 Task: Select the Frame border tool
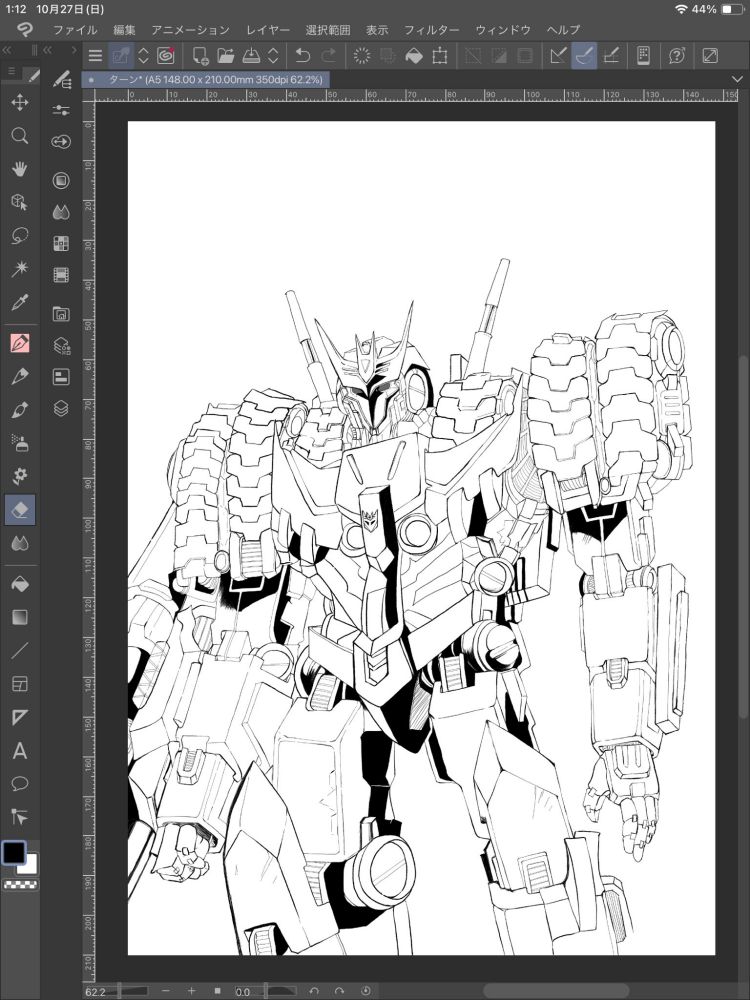coord(20,684)
